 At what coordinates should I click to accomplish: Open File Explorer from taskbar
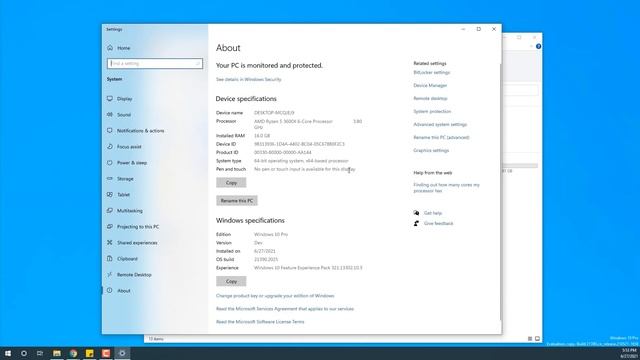[x=57, y=353]
